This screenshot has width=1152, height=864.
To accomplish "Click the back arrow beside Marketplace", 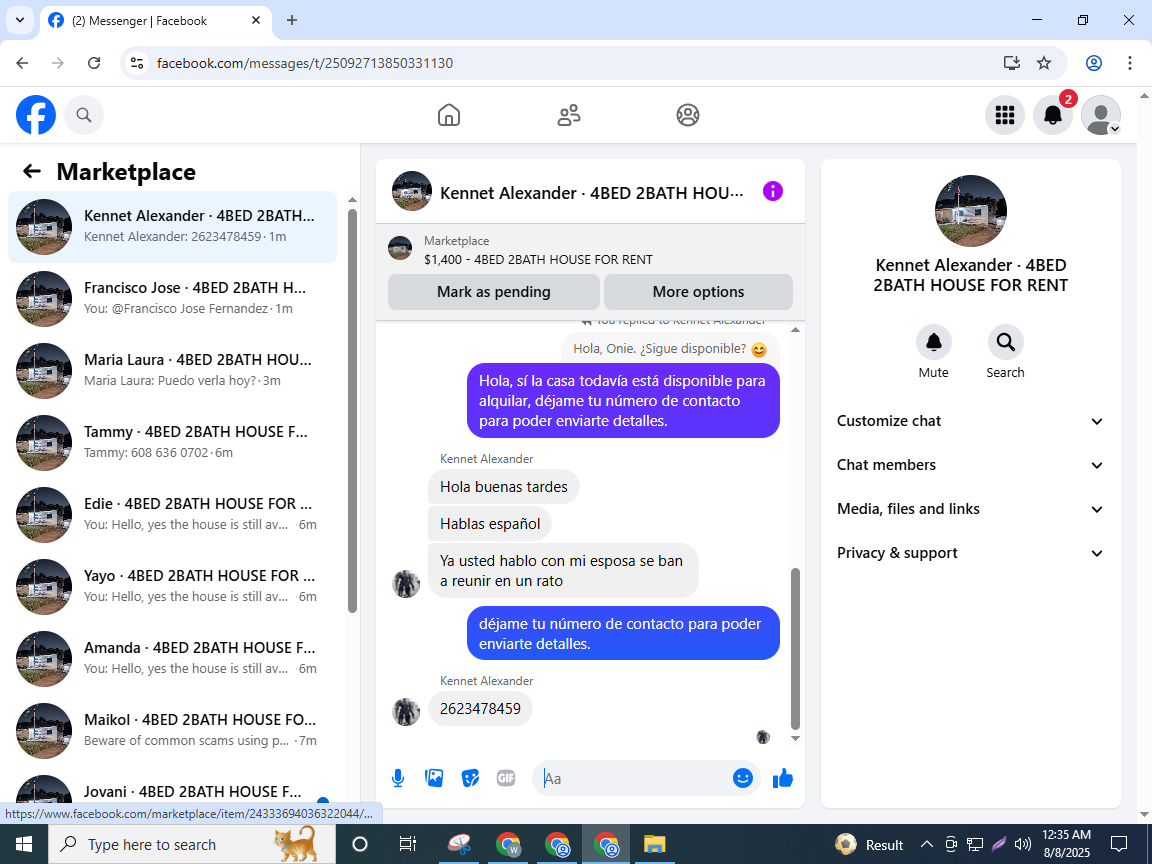I will point(32,171).
